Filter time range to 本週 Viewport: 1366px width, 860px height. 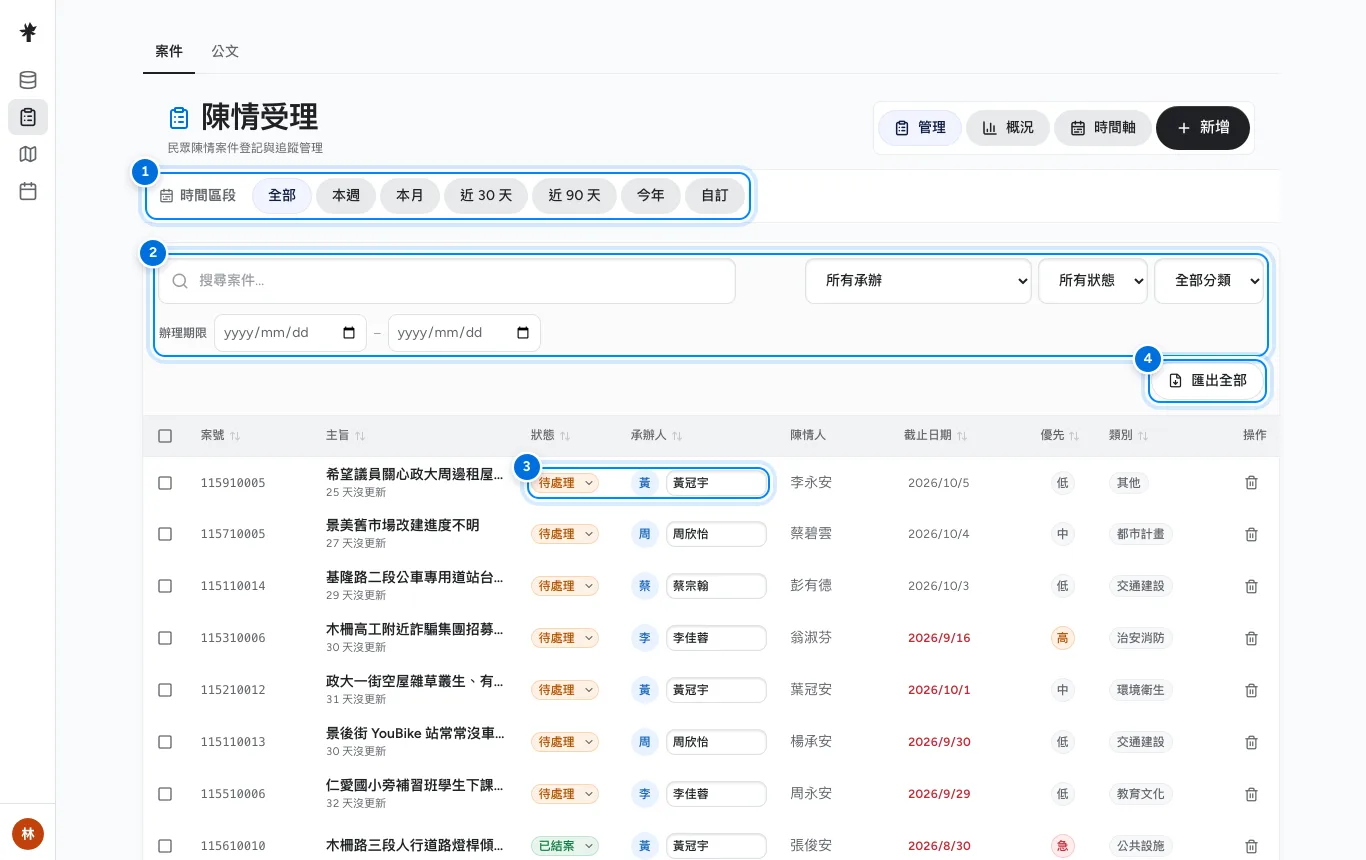pos(346,196)
